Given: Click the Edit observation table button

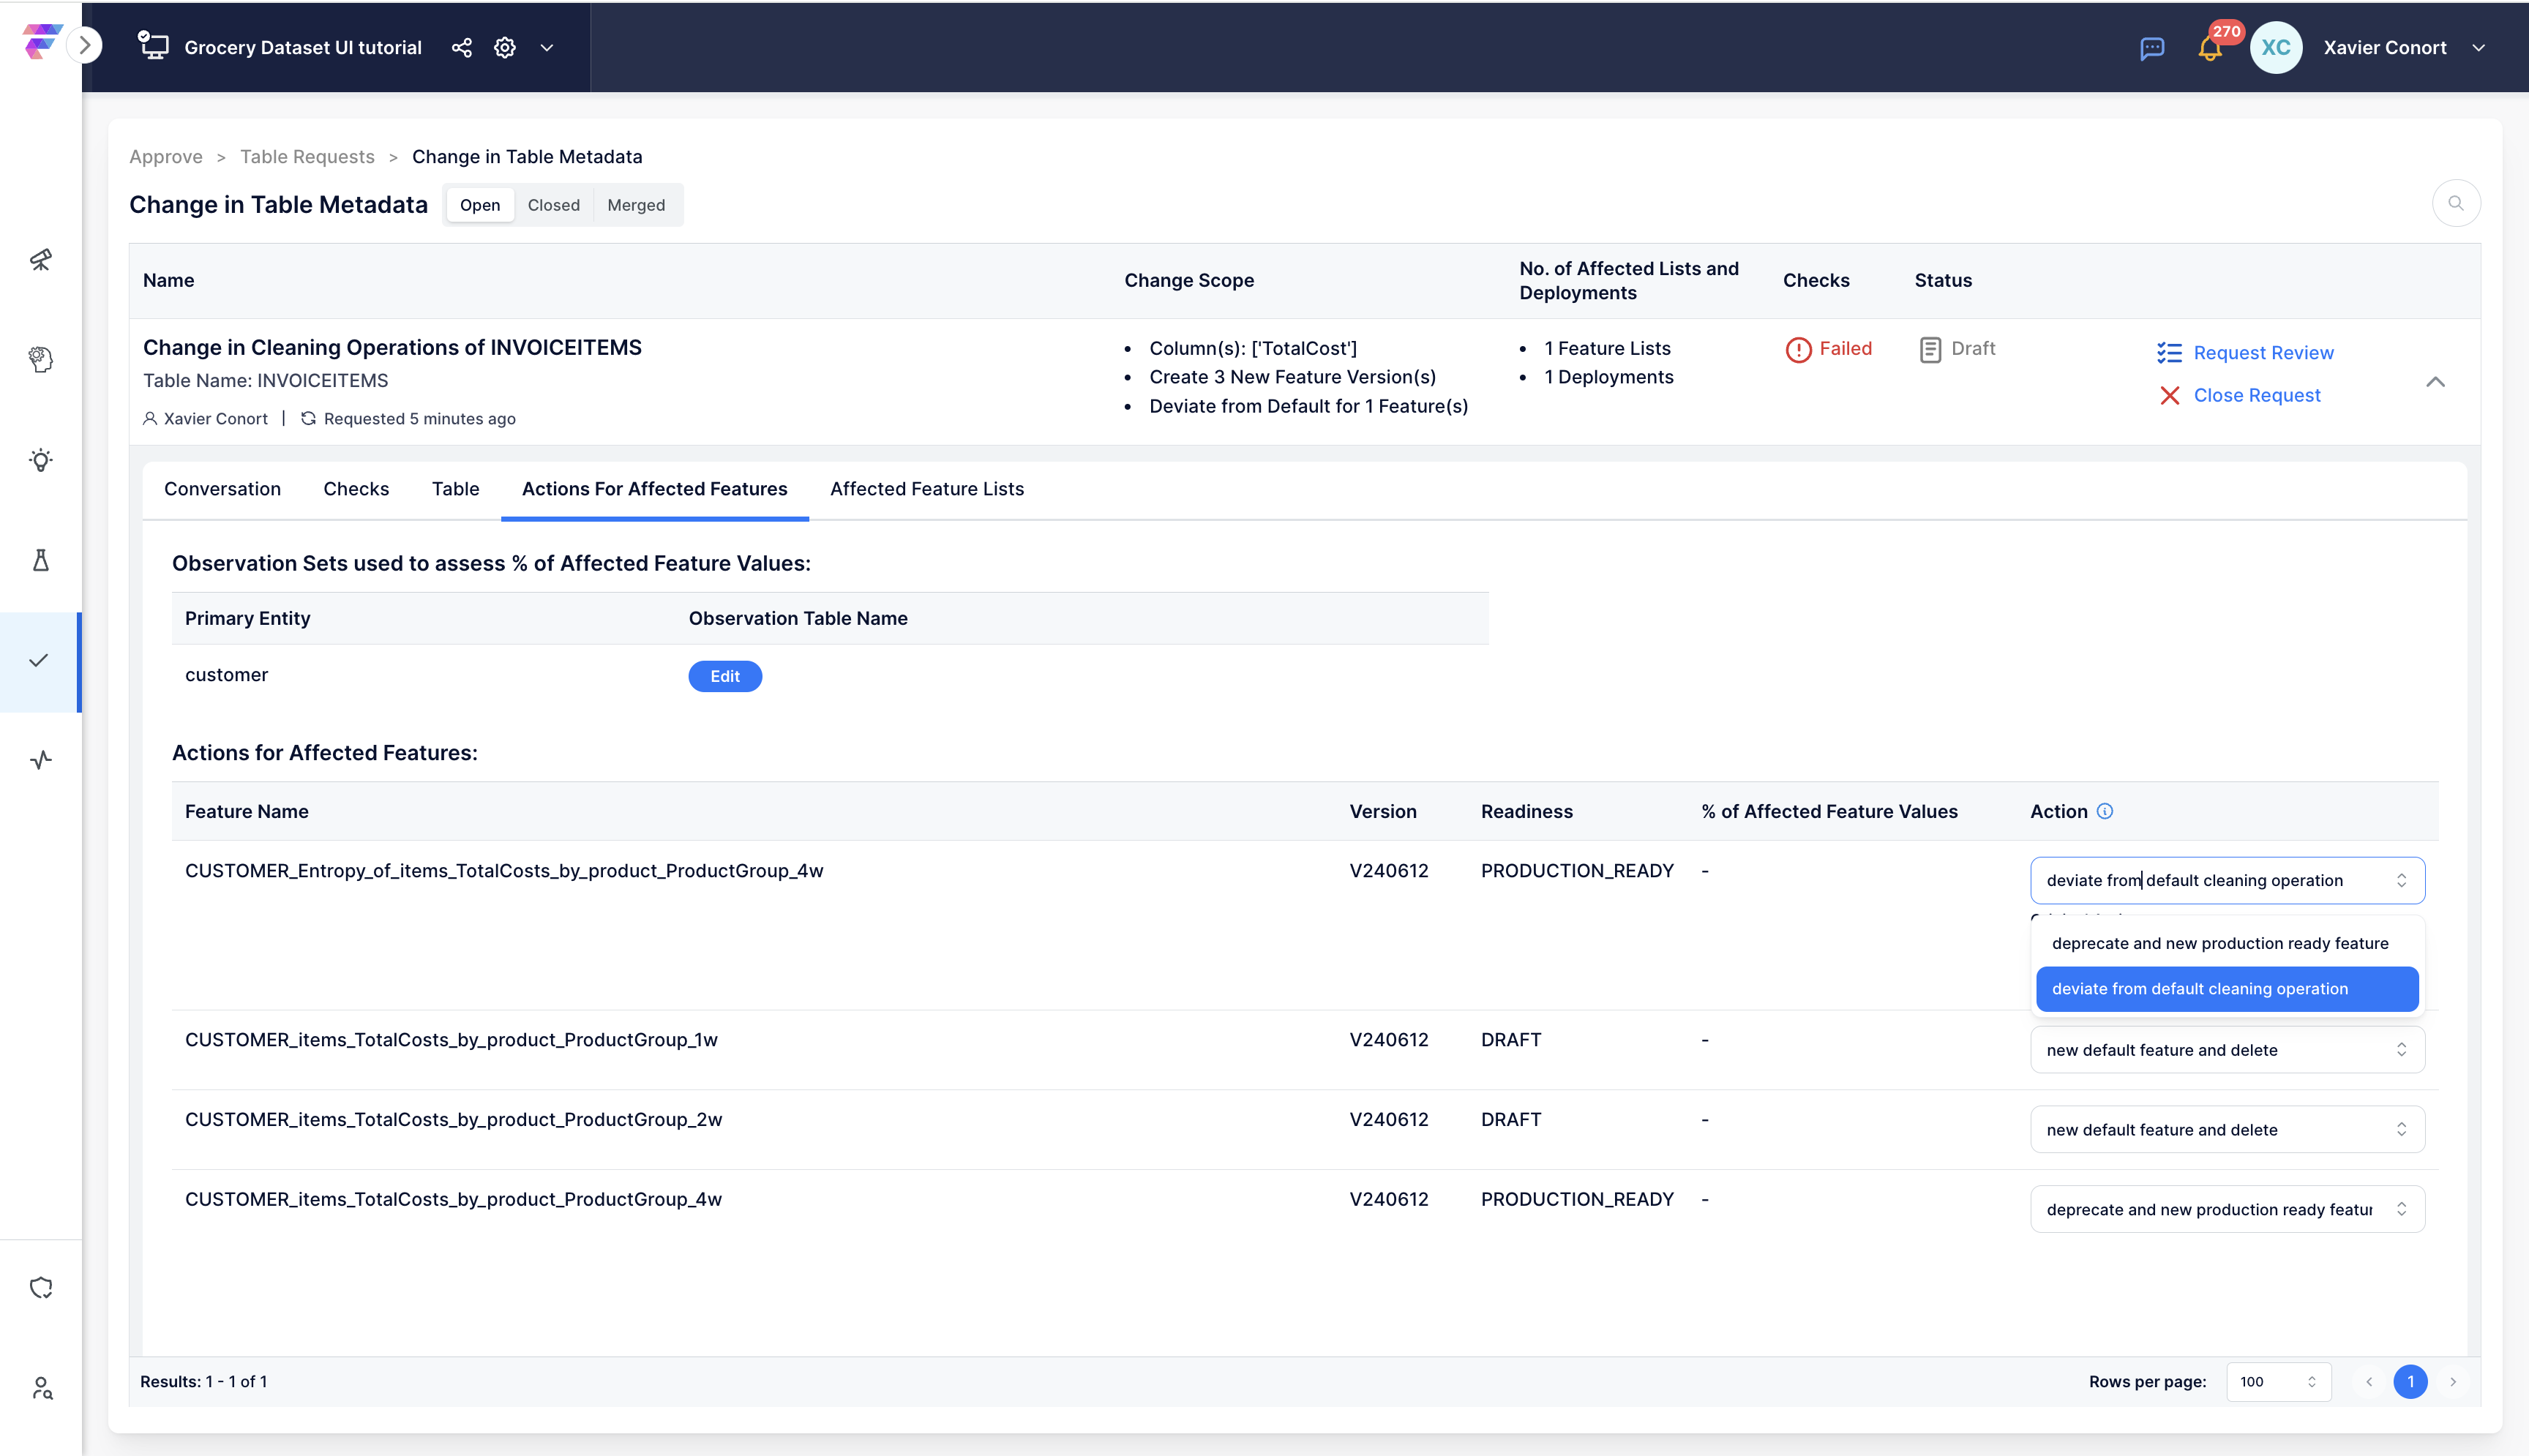Looking at the screenshot, I should point(725,676).
